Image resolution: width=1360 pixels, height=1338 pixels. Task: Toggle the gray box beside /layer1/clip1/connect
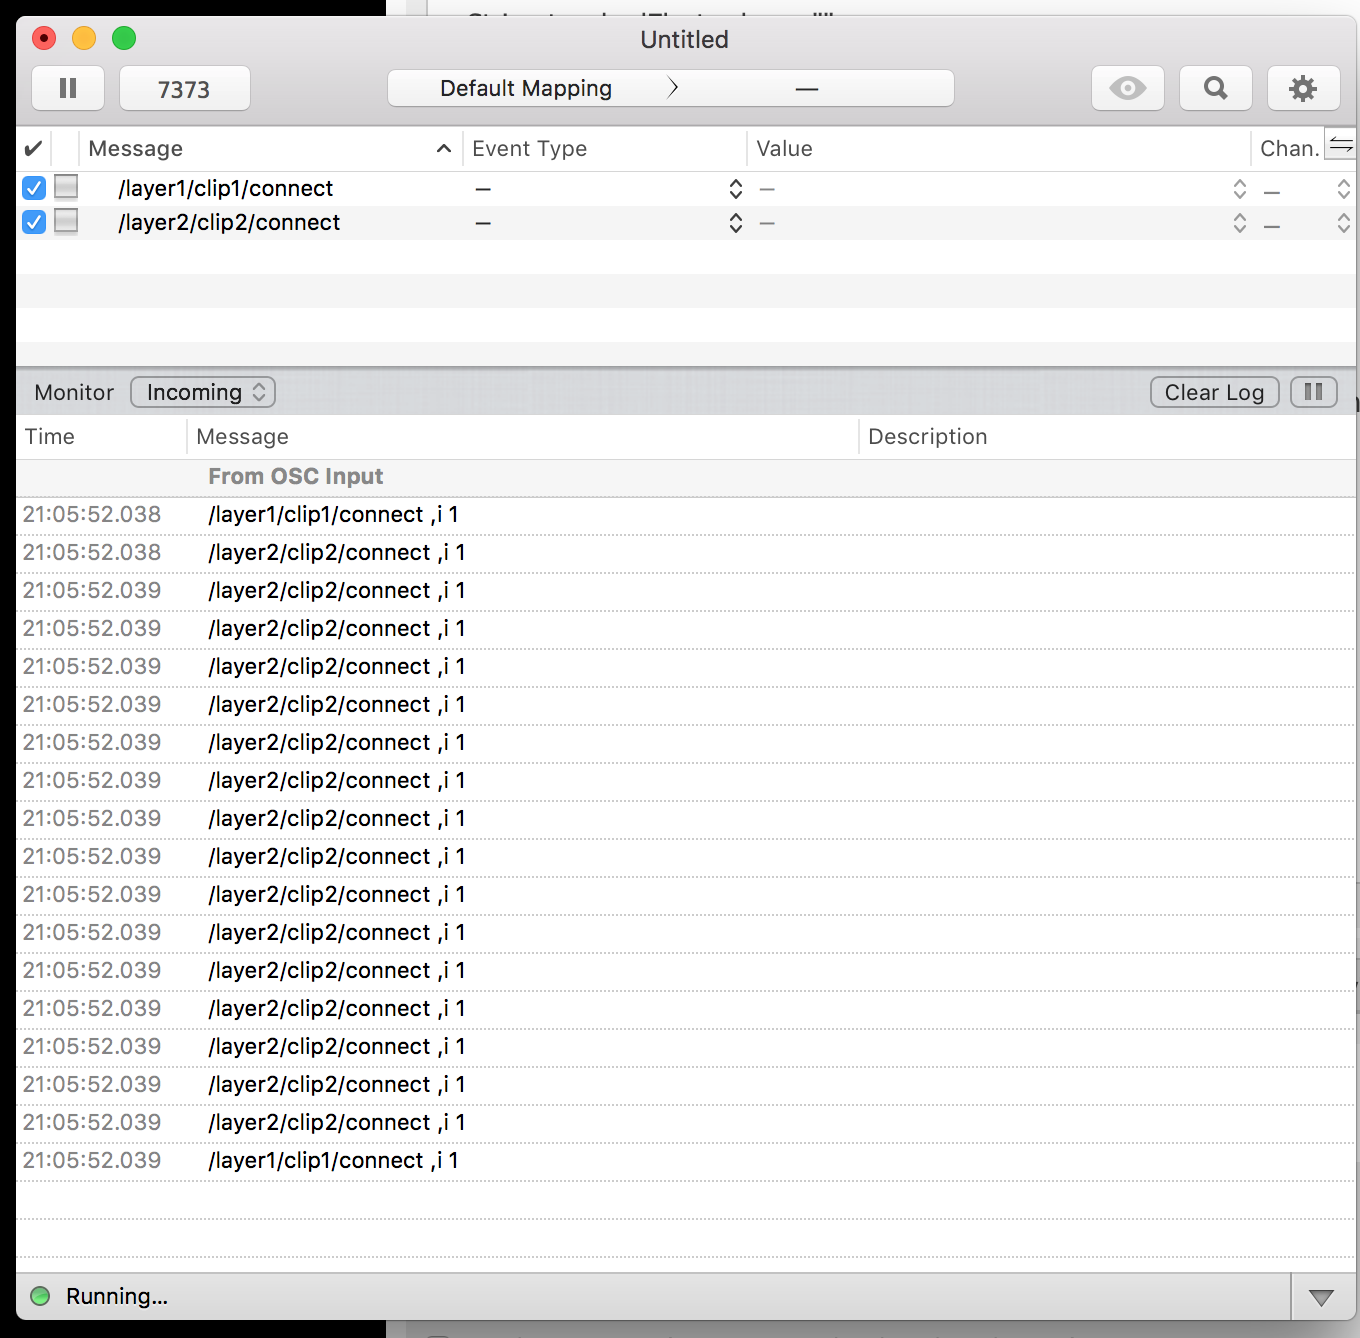coord(66,187)
